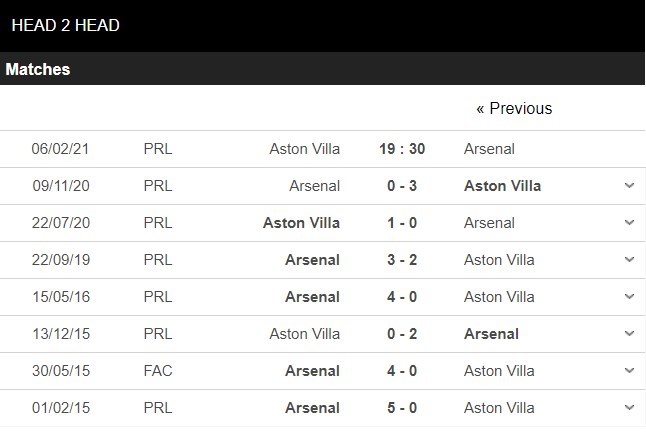Click the 13/12/15 match date
Screen dimensions: 646x433
60,334
